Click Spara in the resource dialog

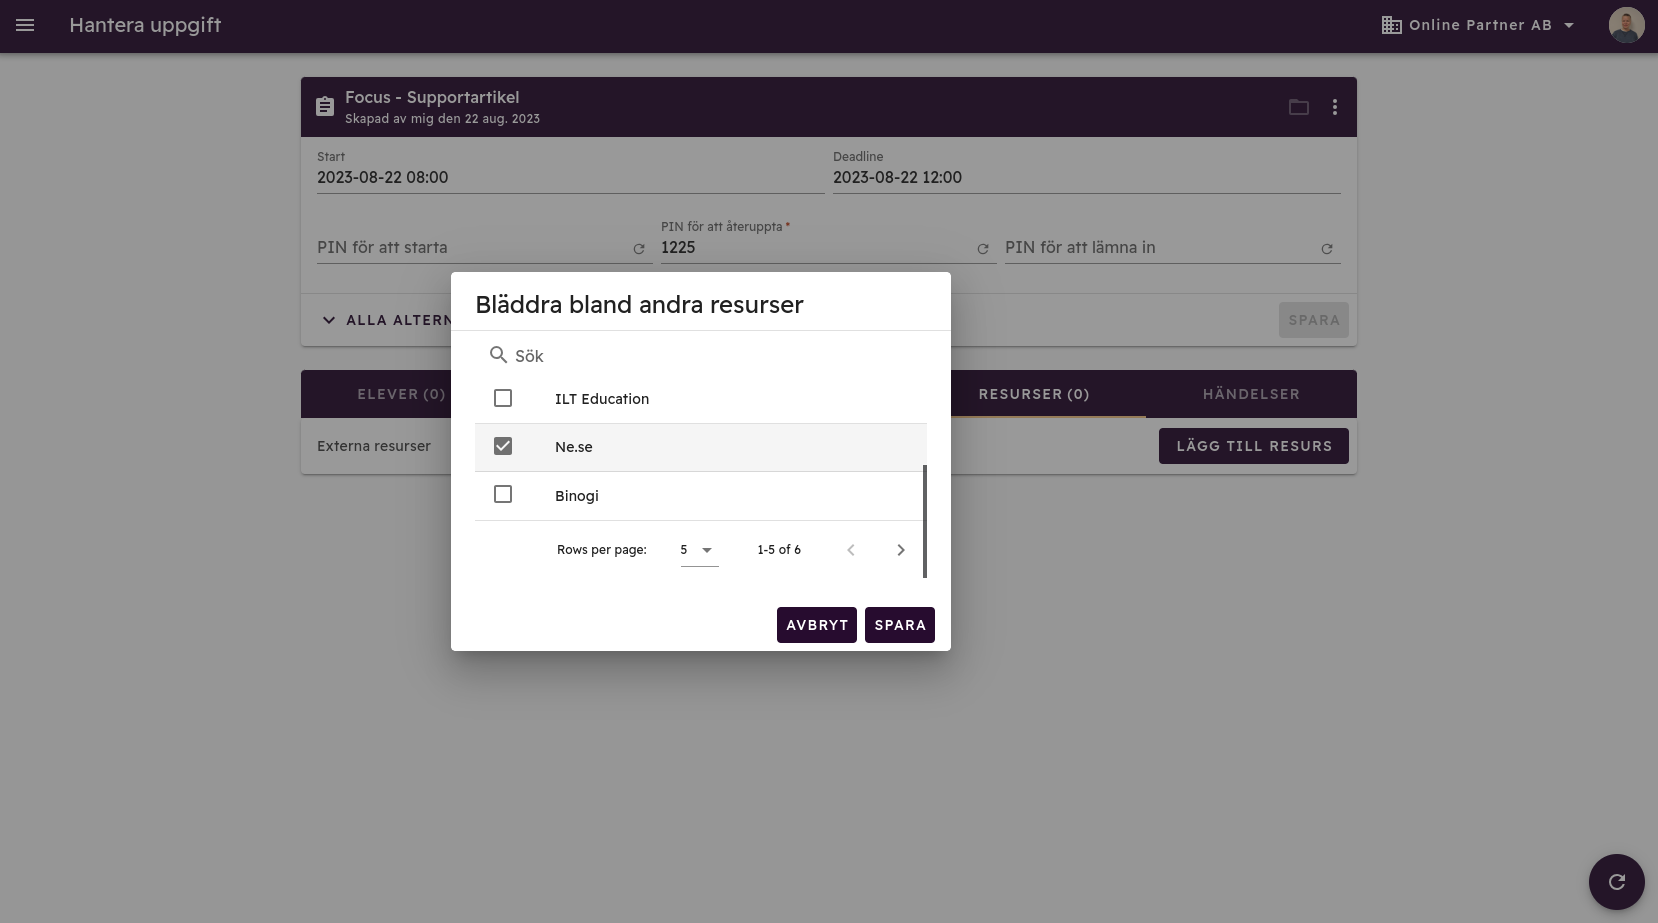(x=899, y=625)
